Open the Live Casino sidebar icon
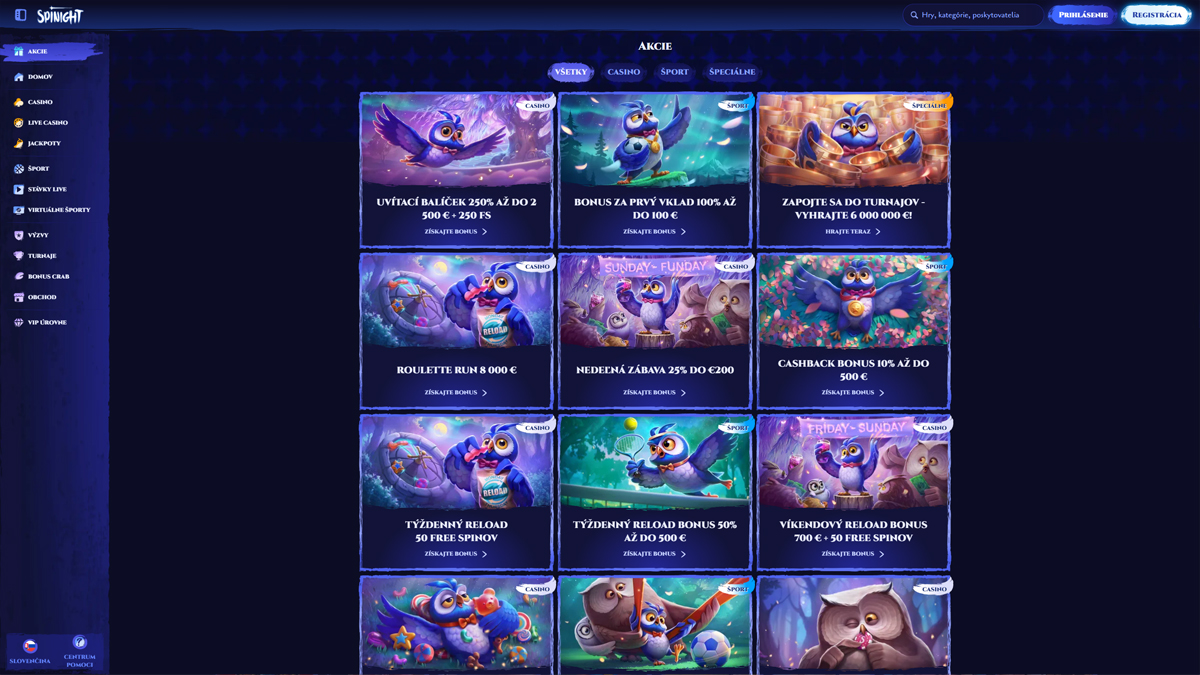This screenshot has height=675, width=1200. coord(18,123)
